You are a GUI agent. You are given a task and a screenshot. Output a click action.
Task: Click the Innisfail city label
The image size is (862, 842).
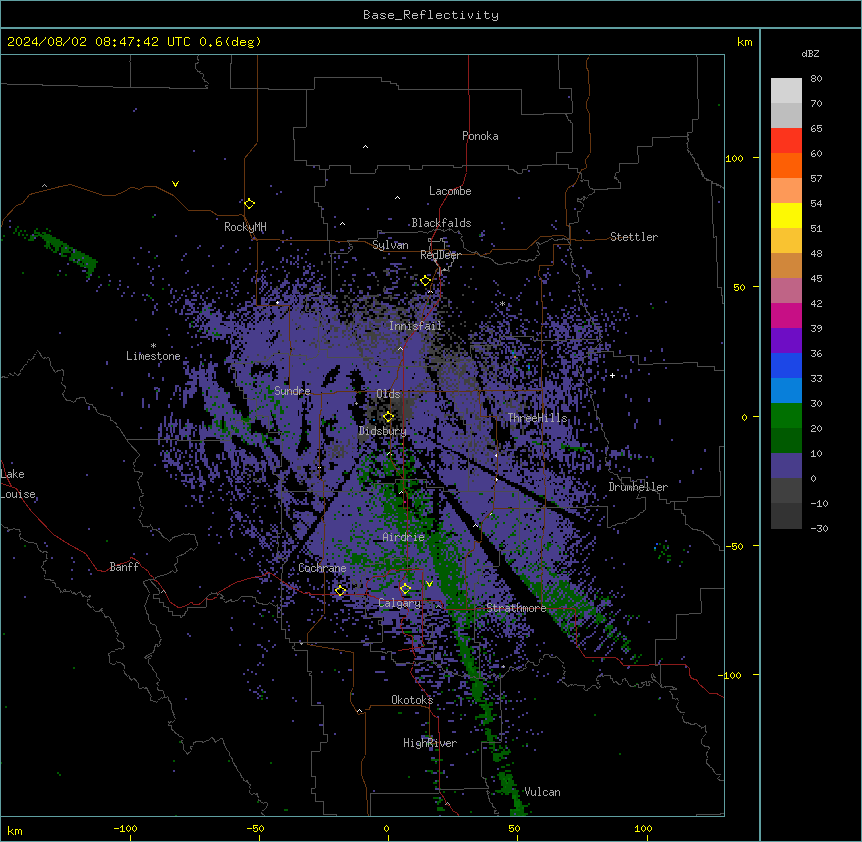point(415,326)
